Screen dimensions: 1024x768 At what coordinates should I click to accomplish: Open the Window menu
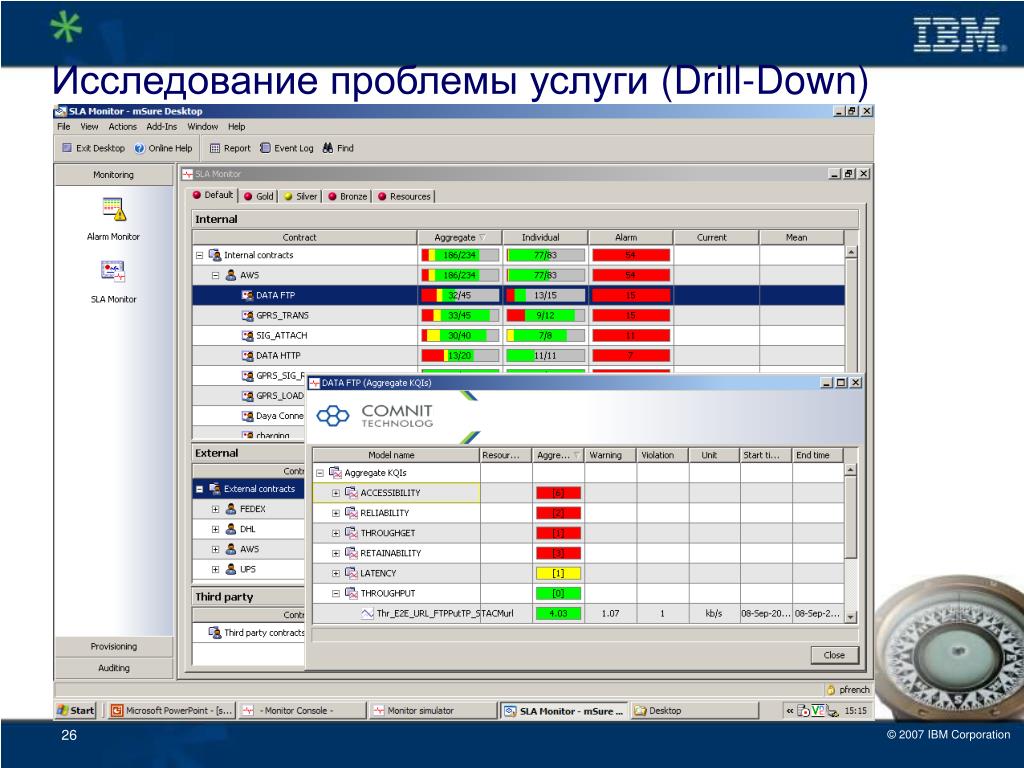[x=202, y=127]
